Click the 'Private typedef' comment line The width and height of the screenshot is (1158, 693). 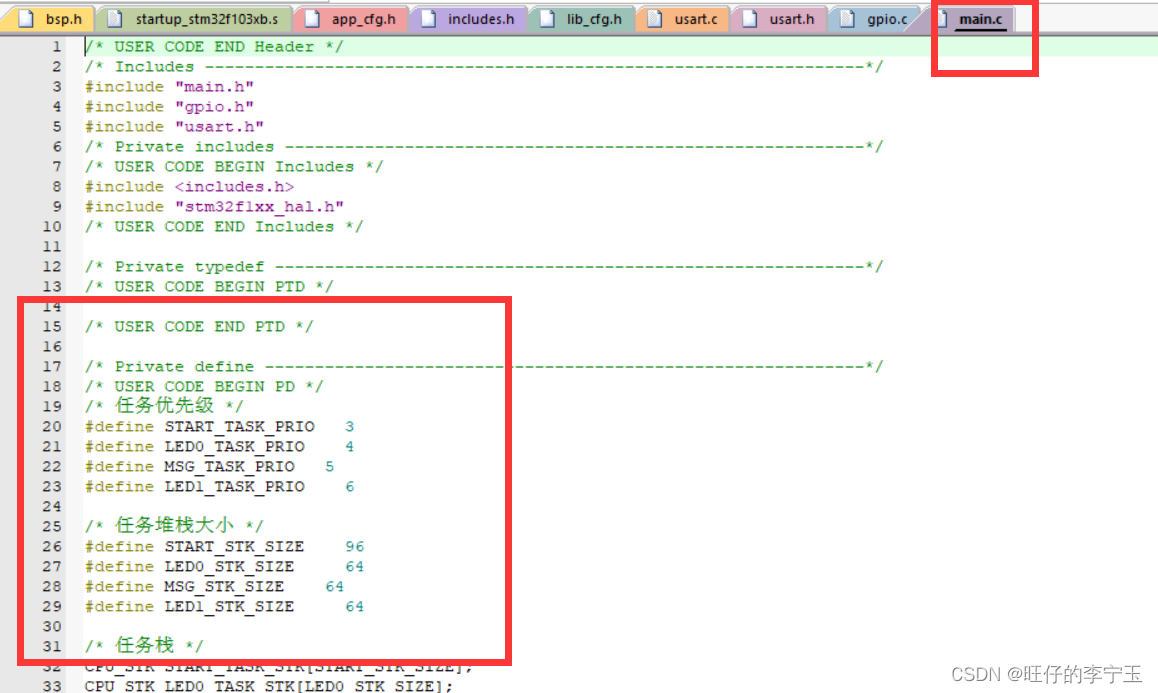click(484, 266)
